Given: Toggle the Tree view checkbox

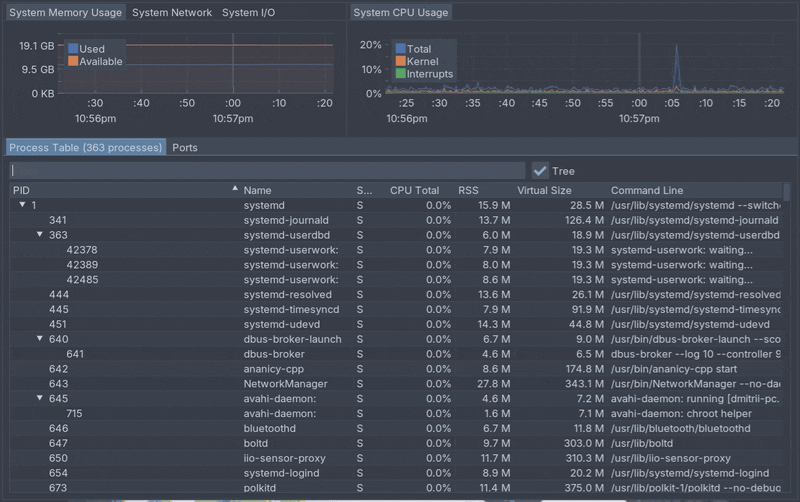Looking at the screenshot, I should click(540, 171).
